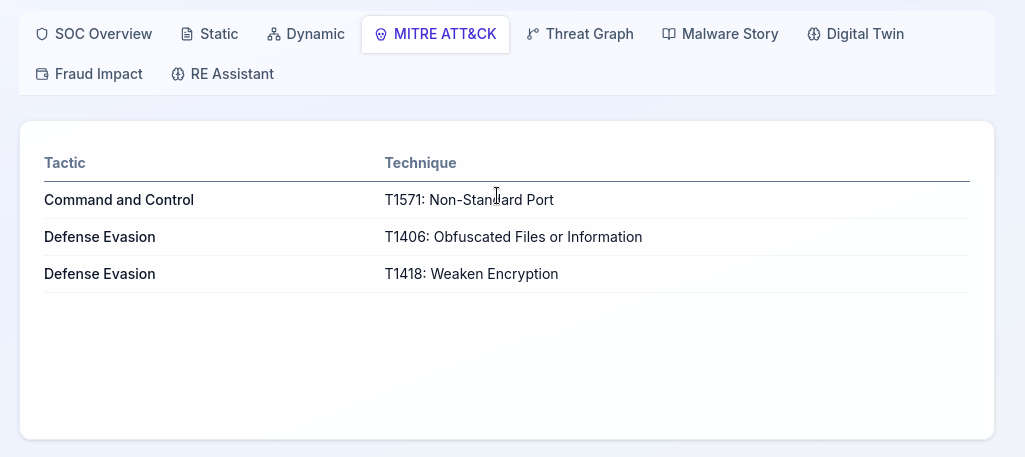Click the Technique column header
The width and height of the screenshot is (1025, 457).
420,163
